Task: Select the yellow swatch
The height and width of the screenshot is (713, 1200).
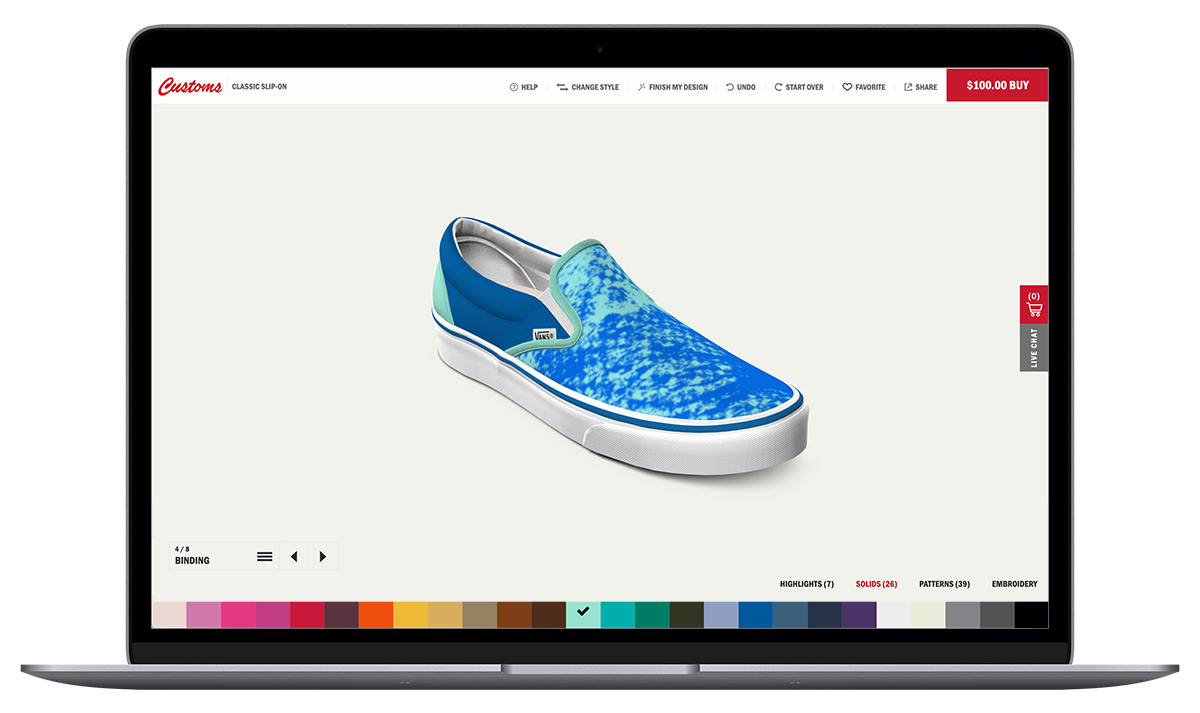Action: click(x=411, y=614)
